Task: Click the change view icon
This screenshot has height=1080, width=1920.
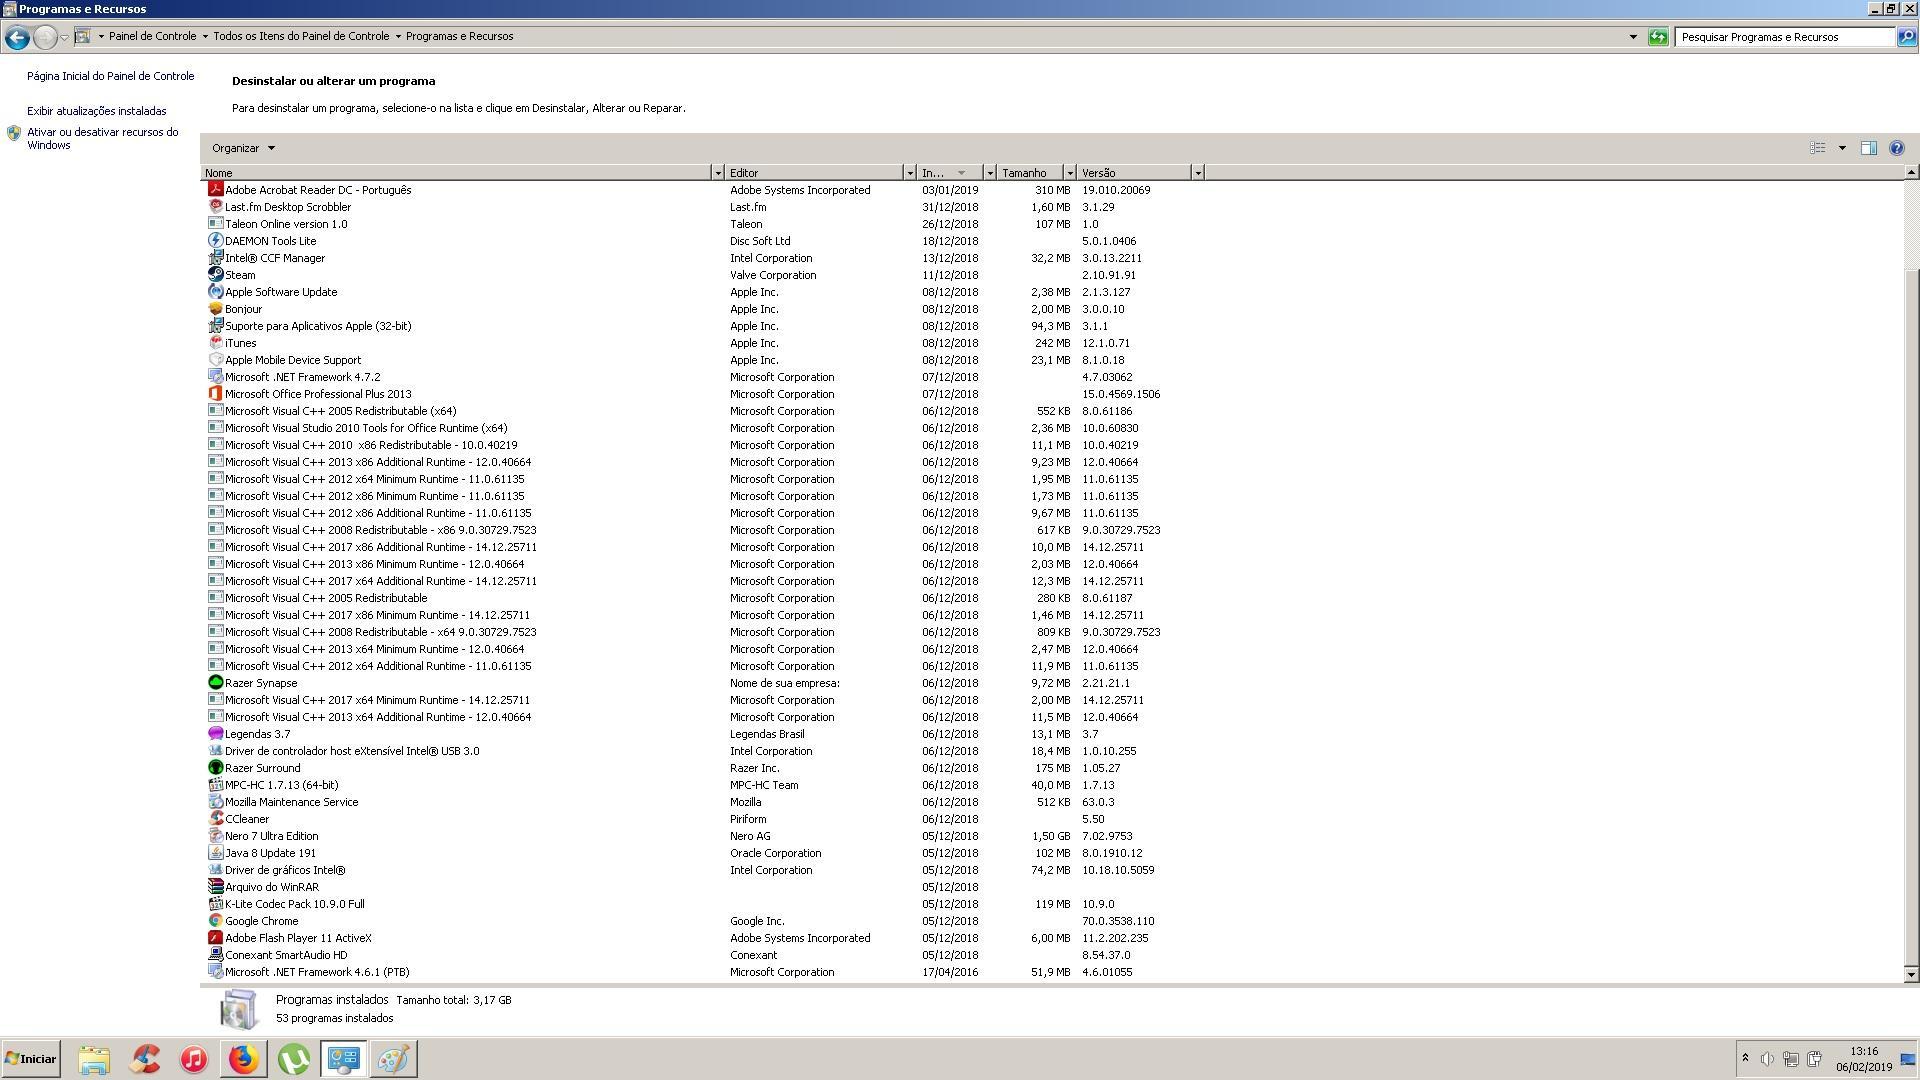Action: pyautogui.click(x=1818, y=148)
